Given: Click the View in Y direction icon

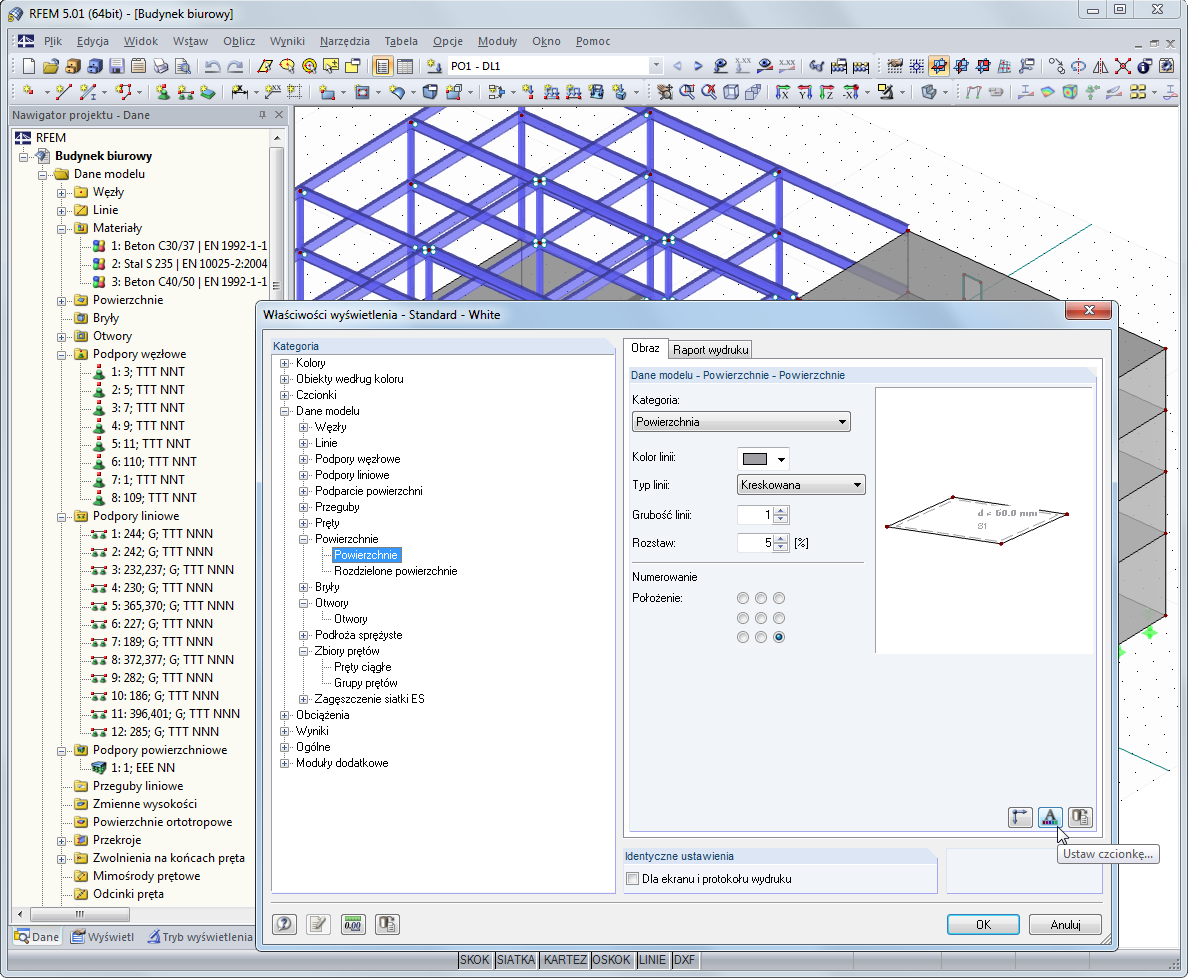Looking at the screenshot, I should (805, 92).
